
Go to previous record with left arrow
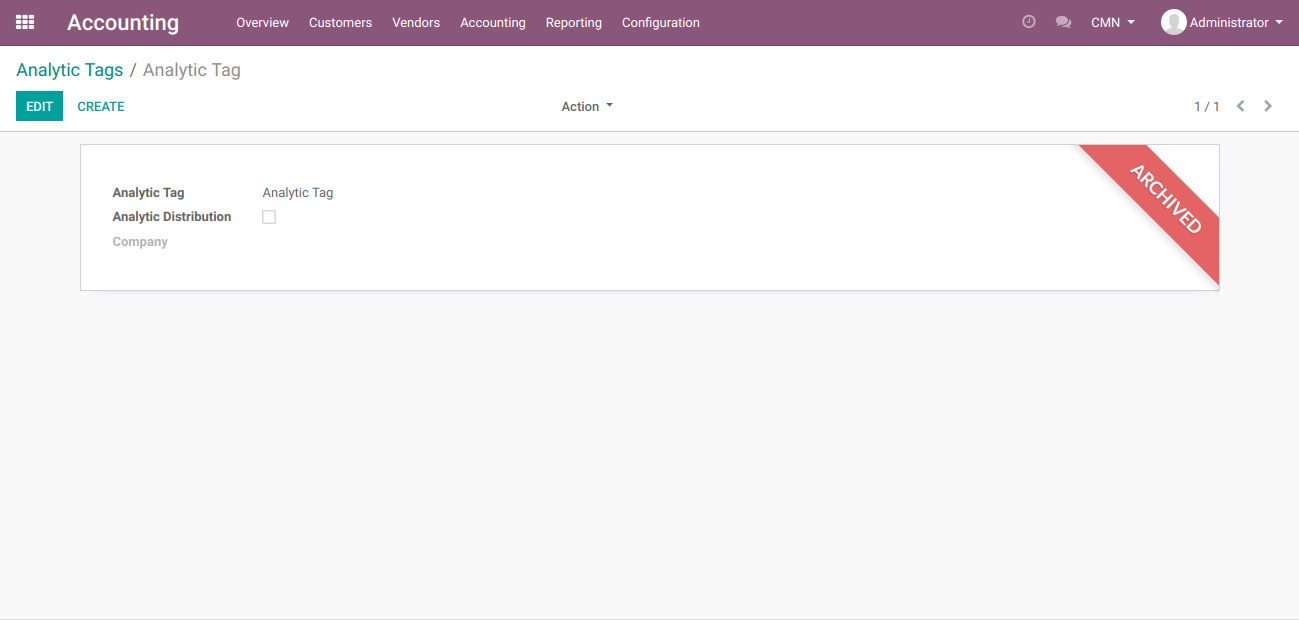1240,105
